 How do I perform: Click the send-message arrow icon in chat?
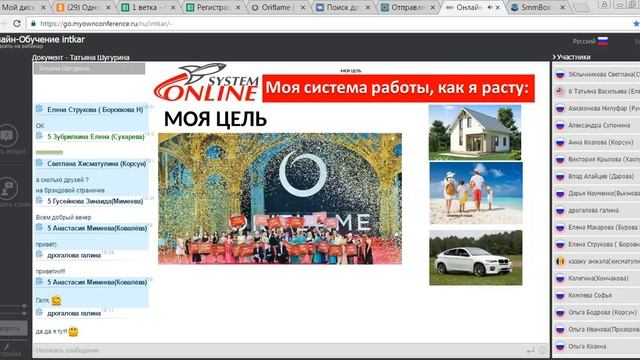[x=530, y=350]
